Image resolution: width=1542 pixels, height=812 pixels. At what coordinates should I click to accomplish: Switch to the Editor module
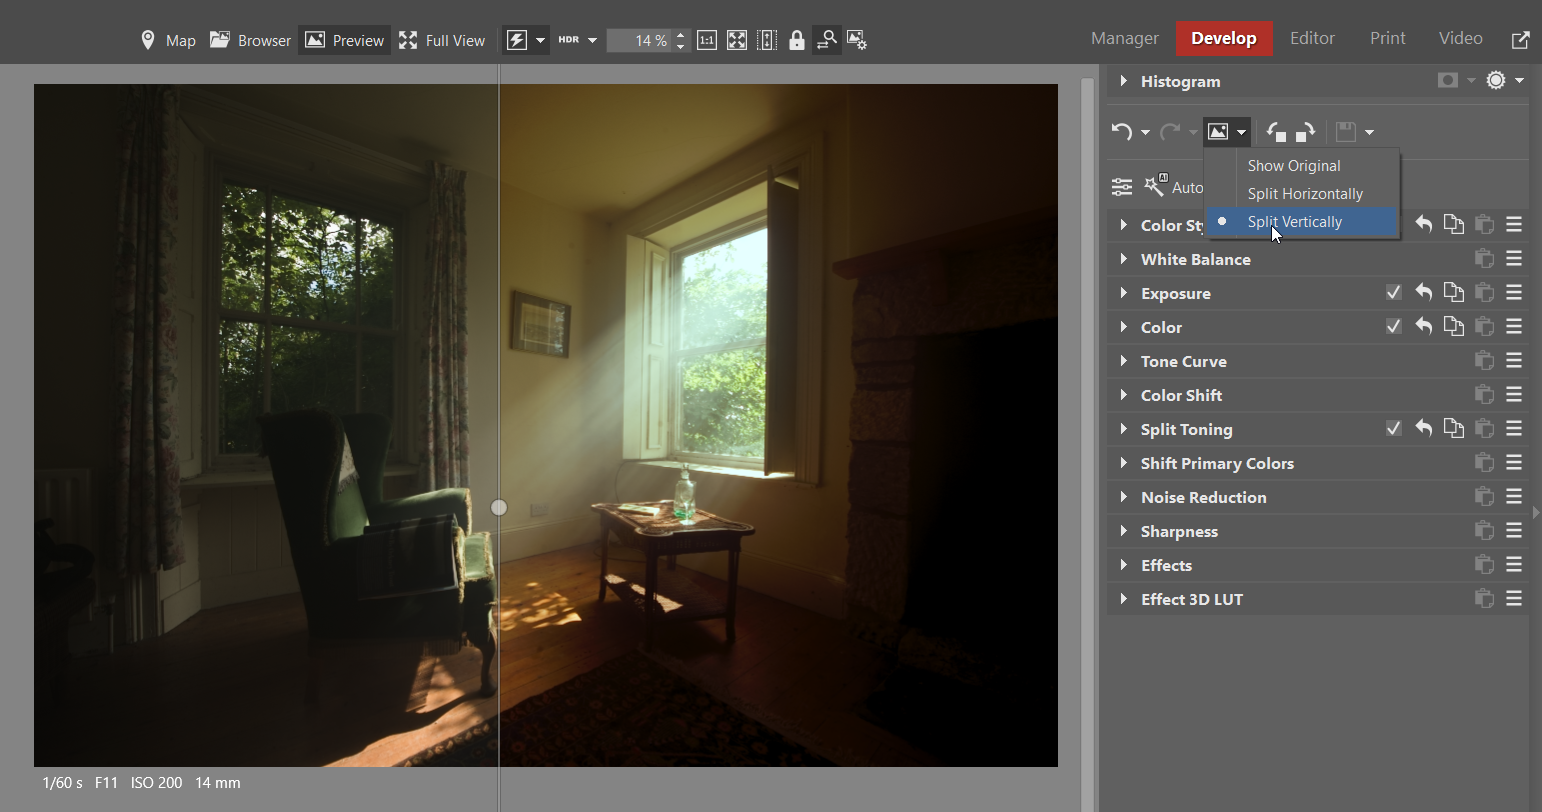[1312, 38]
